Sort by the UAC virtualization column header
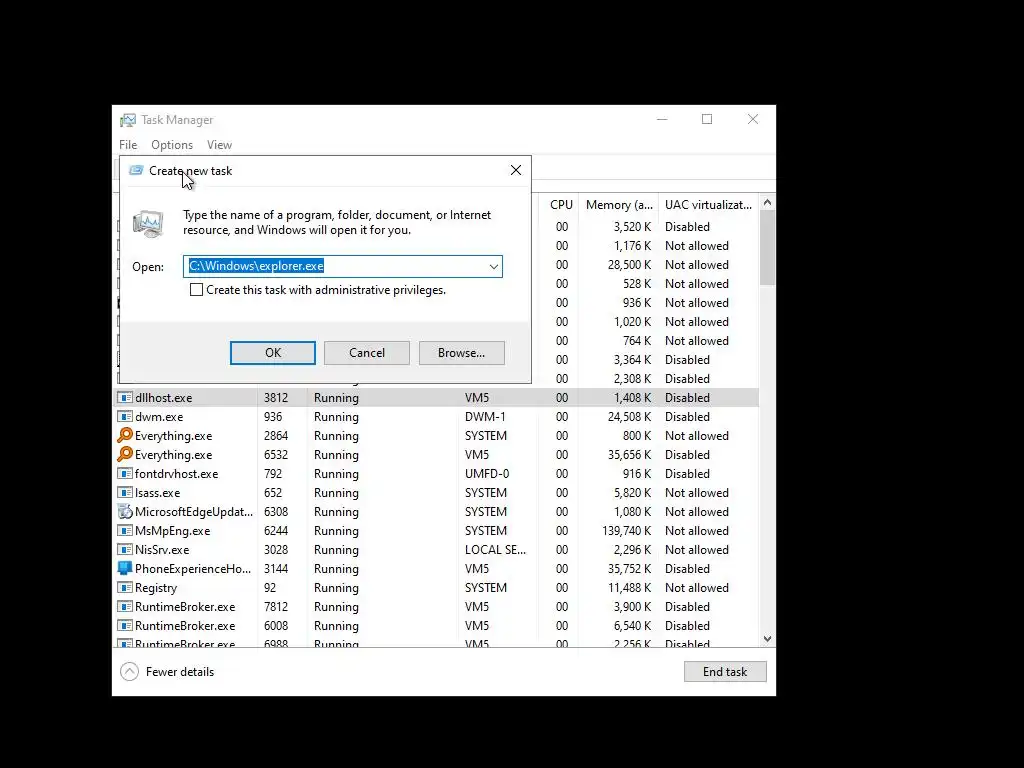The height and width of the screenshot is (768, 1024). [708, 204]
